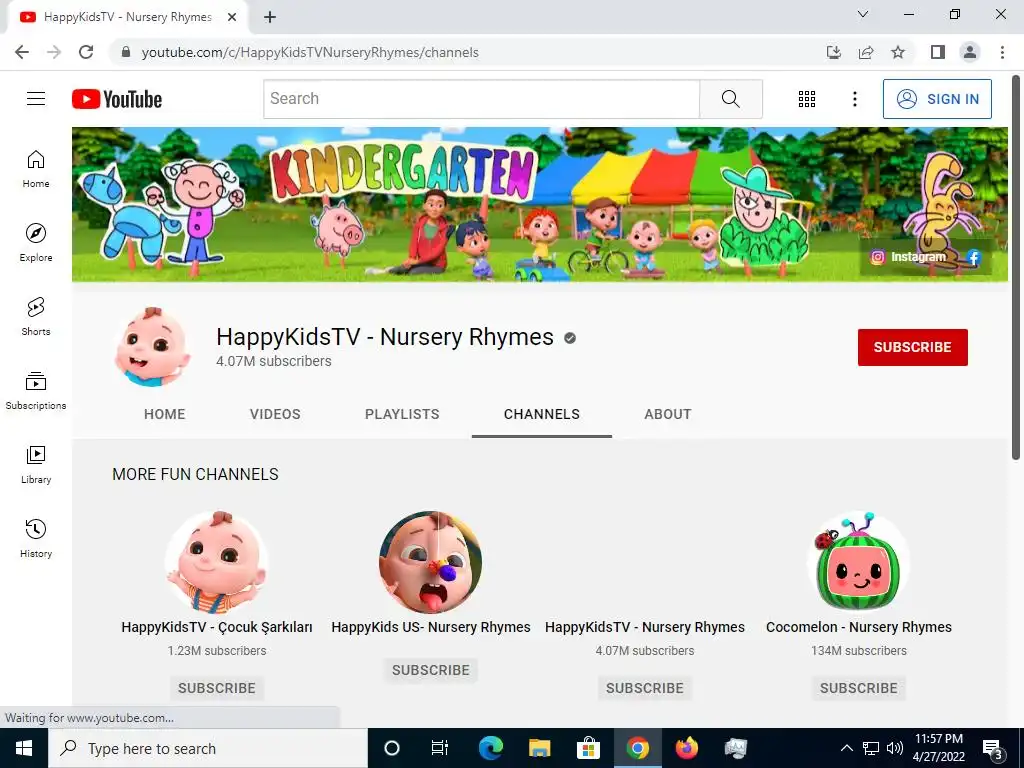
Task: Click the Kindergarten channel banner
Action: tap(539, 204)
